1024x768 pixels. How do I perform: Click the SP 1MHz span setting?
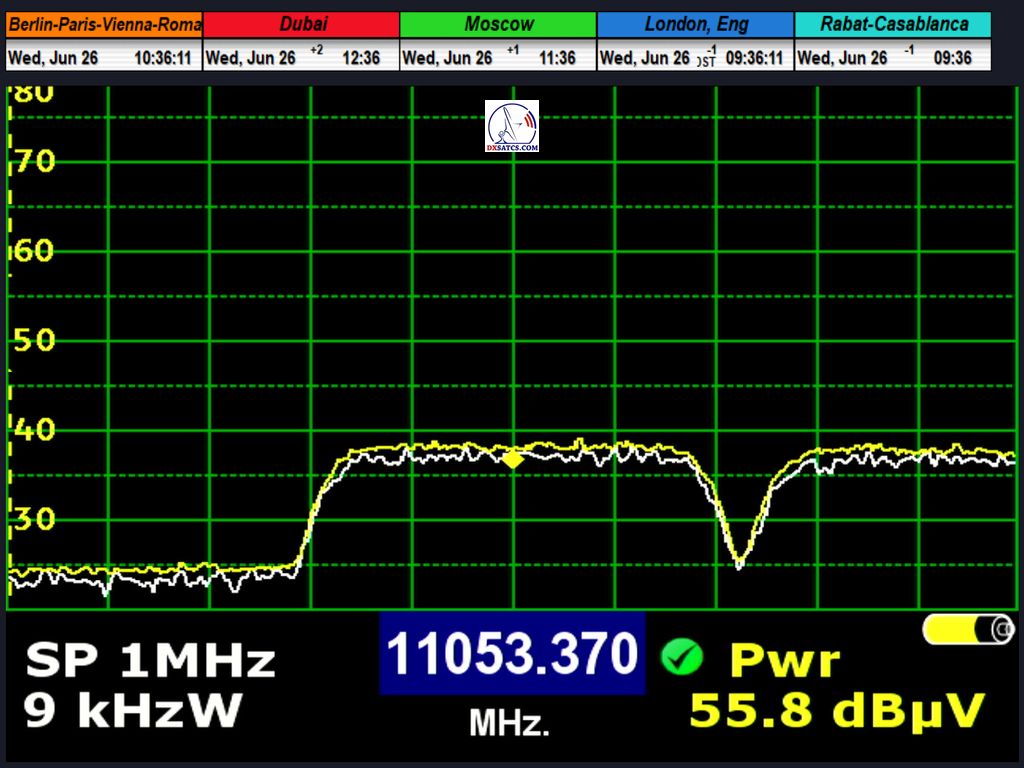[x=150, y=661]
